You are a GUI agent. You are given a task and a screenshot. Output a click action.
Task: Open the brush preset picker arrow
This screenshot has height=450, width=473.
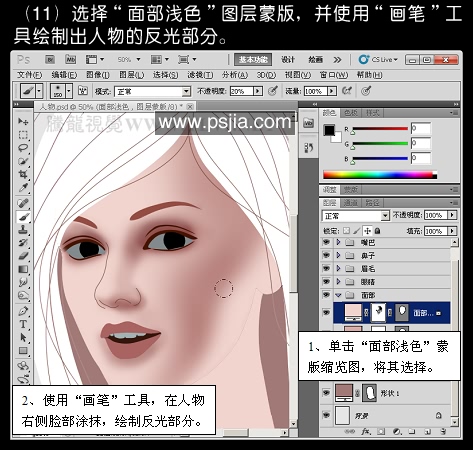coord(69,91)
